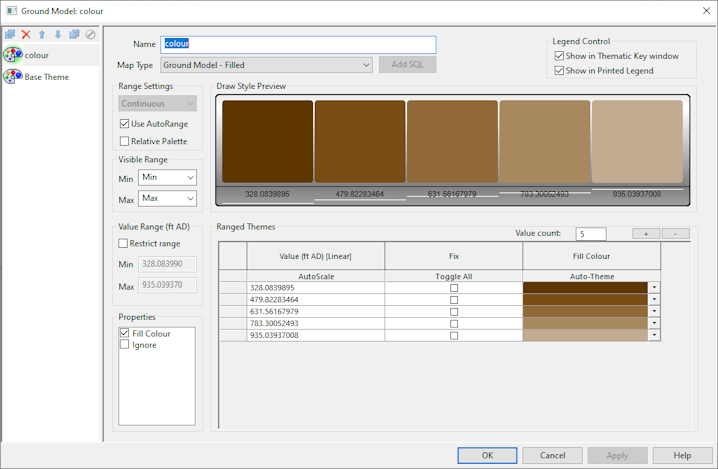
Task: Click the darkest brown preview swatch
Action: 267,140
